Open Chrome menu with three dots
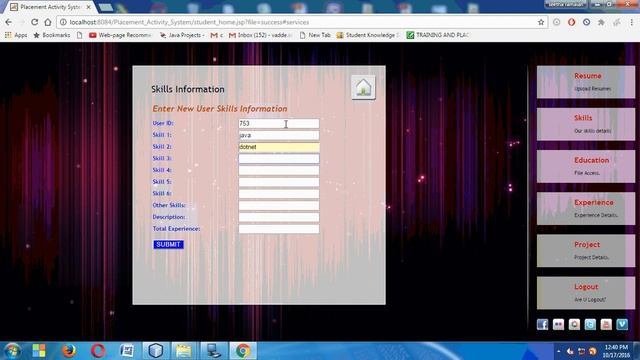The width and height of the screenshot is (640, 360). coord(631,22)
